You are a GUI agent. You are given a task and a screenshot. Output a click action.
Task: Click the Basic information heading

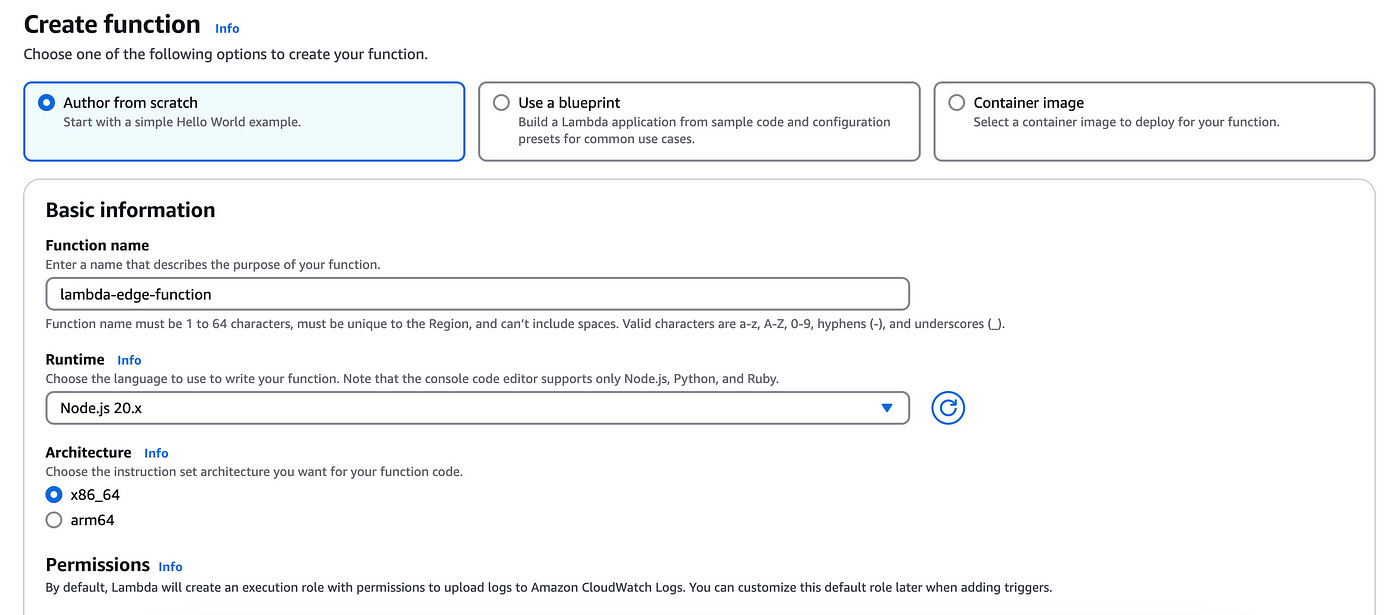[x=130, y=210]
